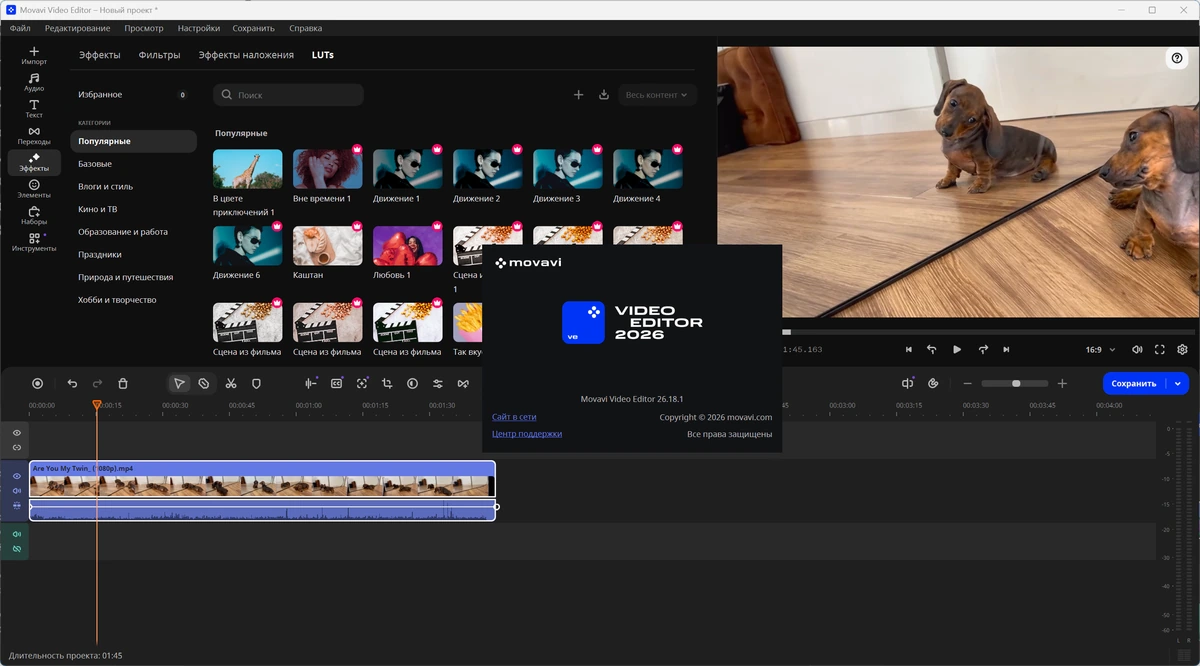Redo the last undone action

coord(97,383)
